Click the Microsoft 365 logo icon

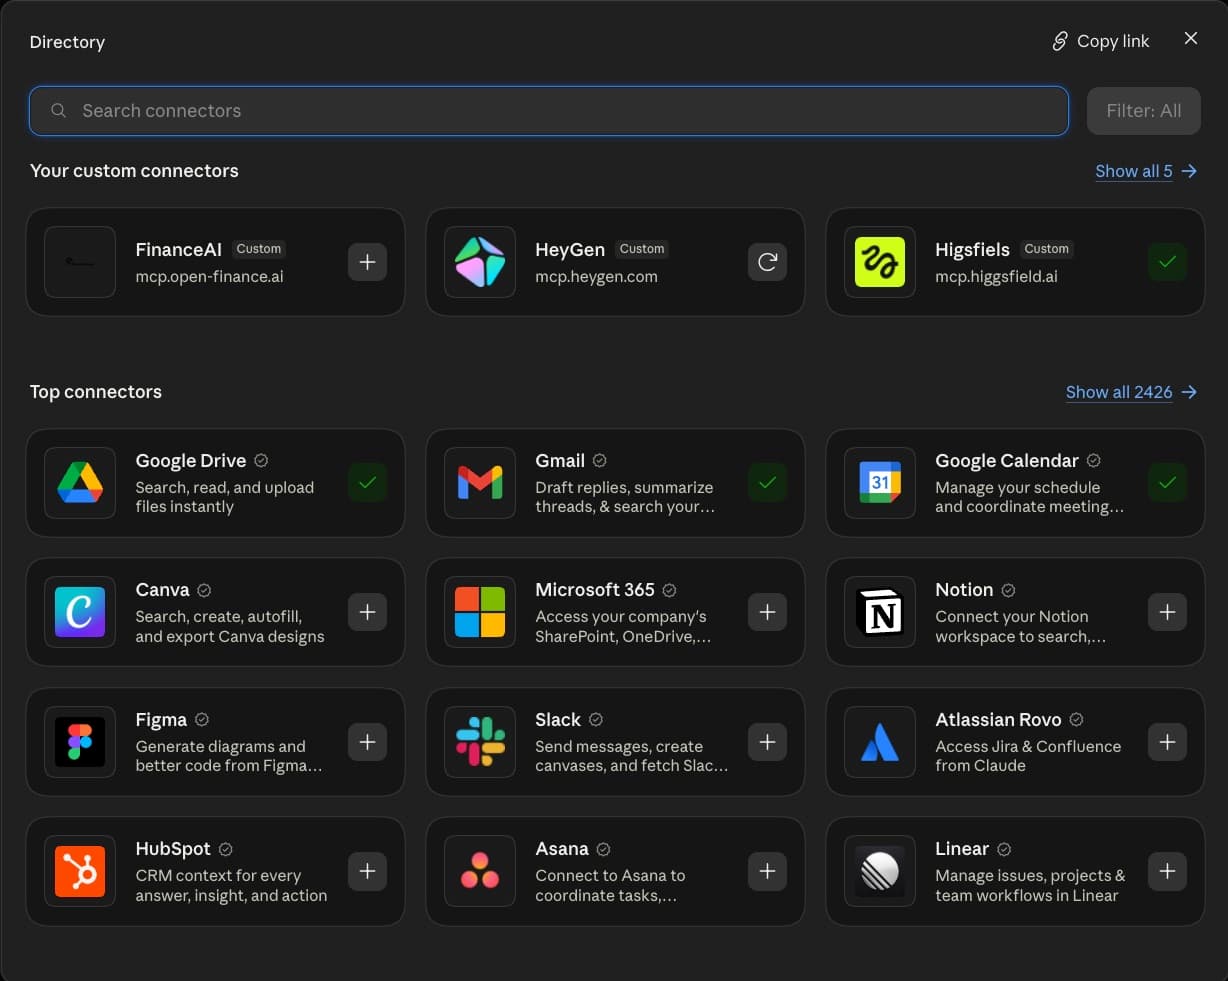pyautogui.click(x=480, y=612)
